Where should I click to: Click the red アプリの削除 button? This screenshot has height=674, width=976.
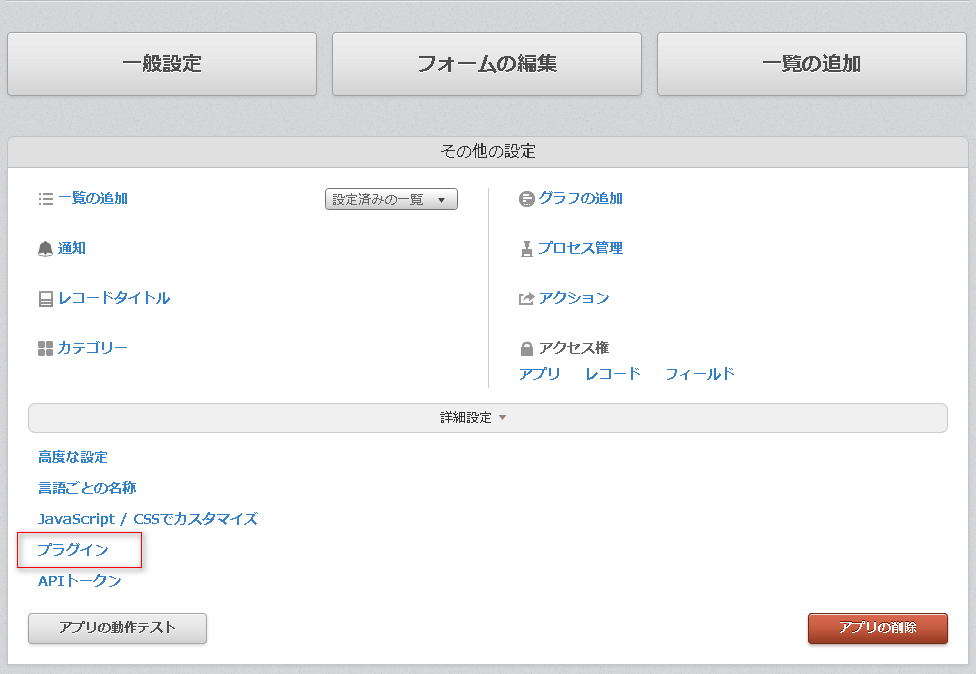point(878,628)
